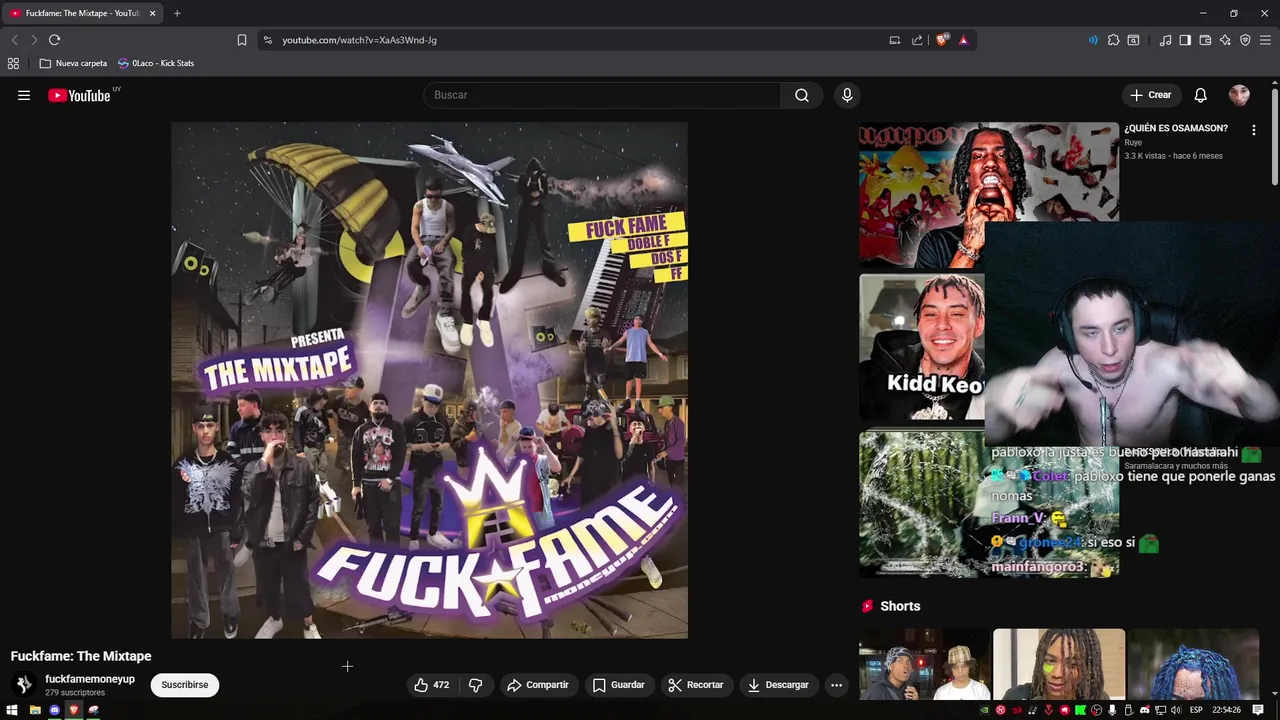Toggle the browser sidebar panel icon

tap(1185, 40)
